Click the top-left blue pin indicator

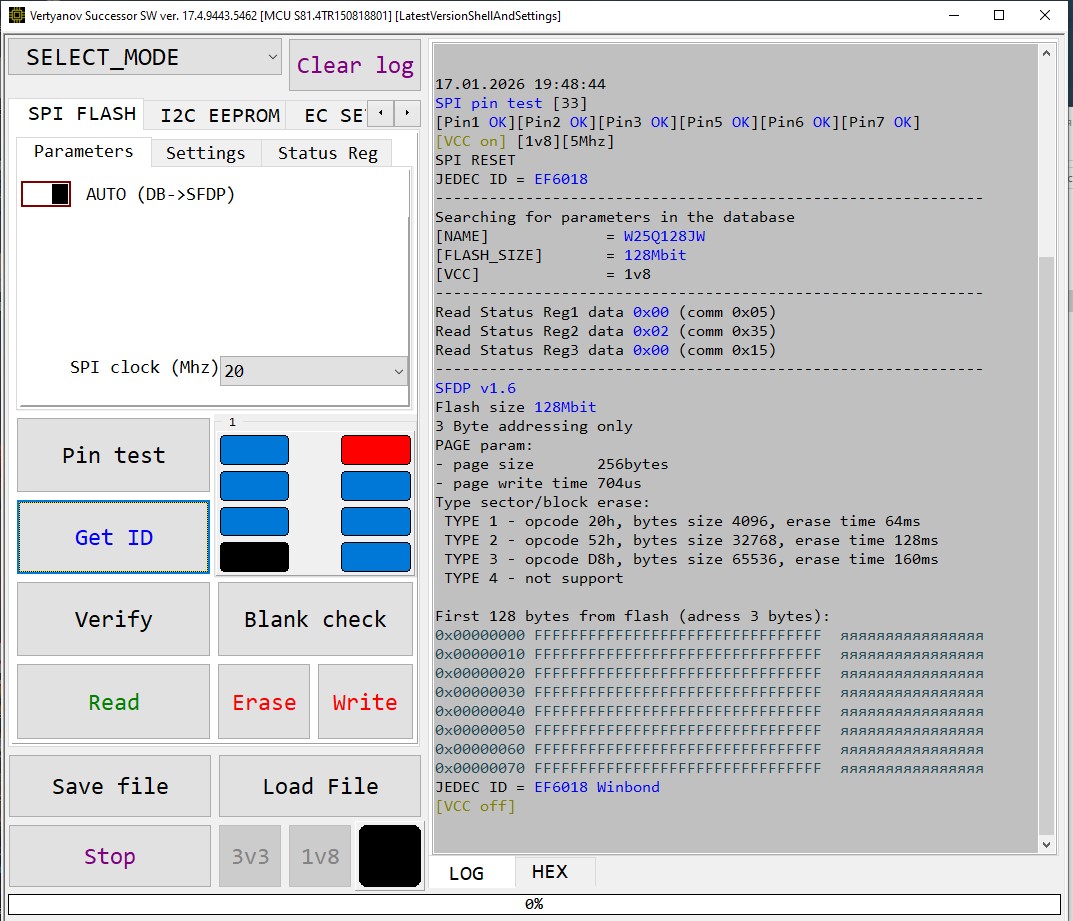(254, 450)
